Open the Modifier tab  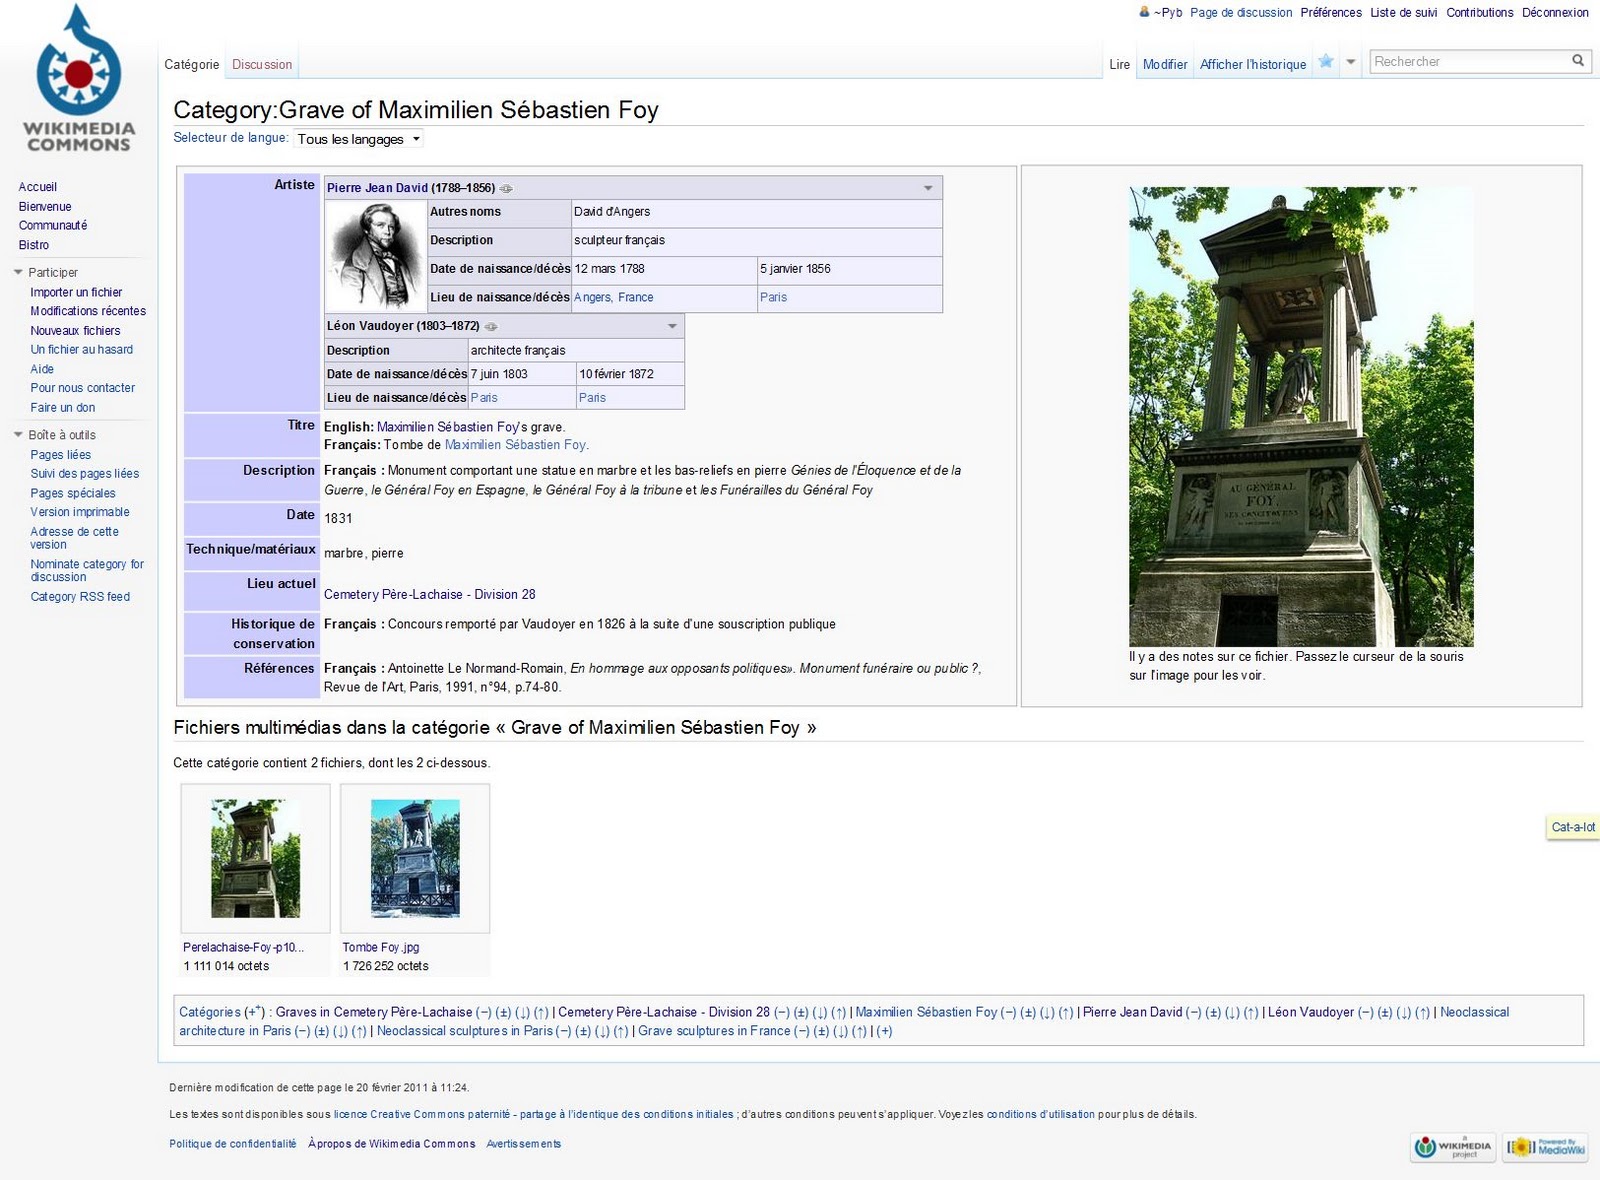coord(1165,64)
